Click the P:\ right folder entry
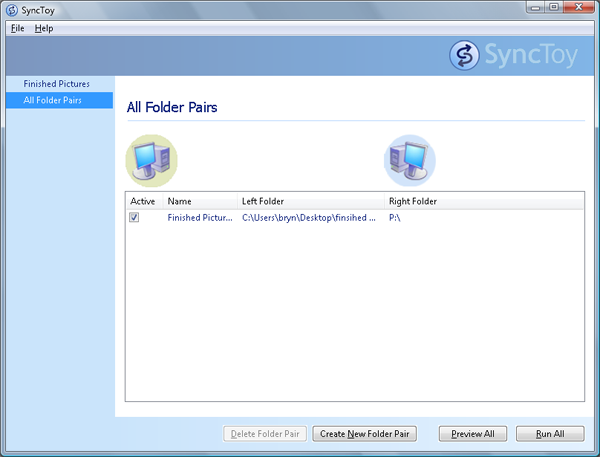 (395, 217)
